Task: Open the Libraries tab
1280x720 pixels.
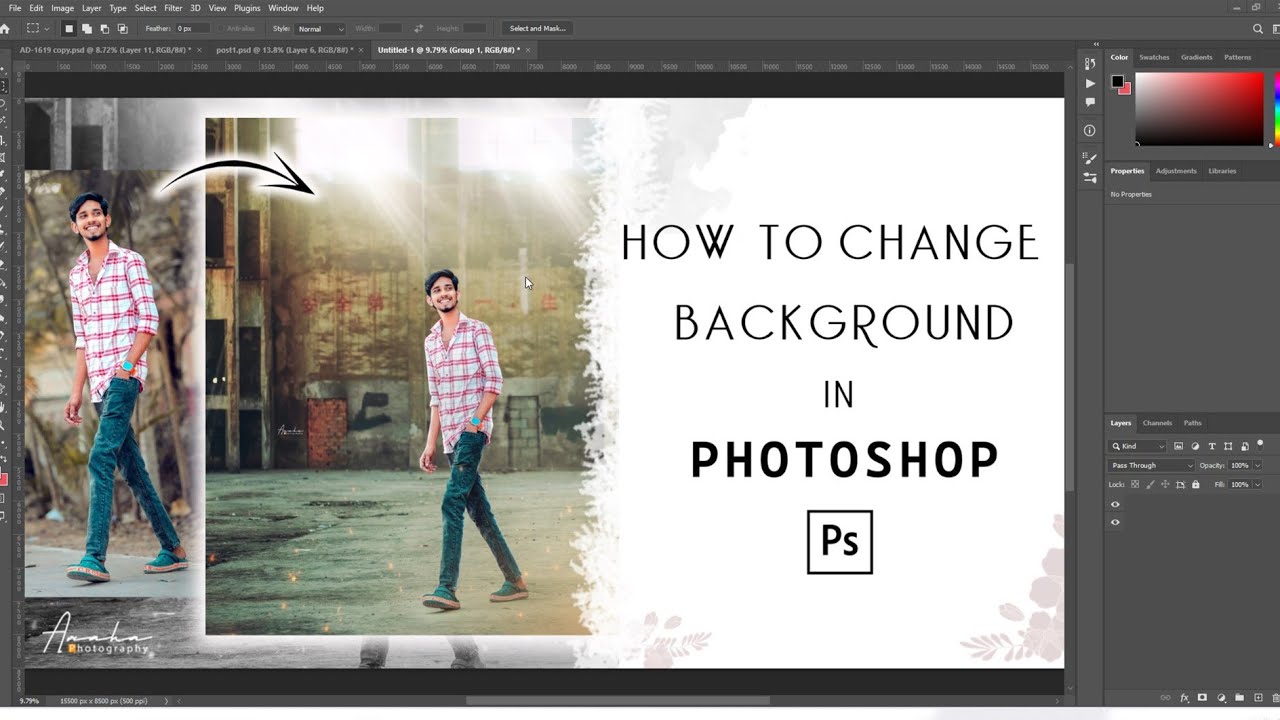Action: coord(1222,171)
